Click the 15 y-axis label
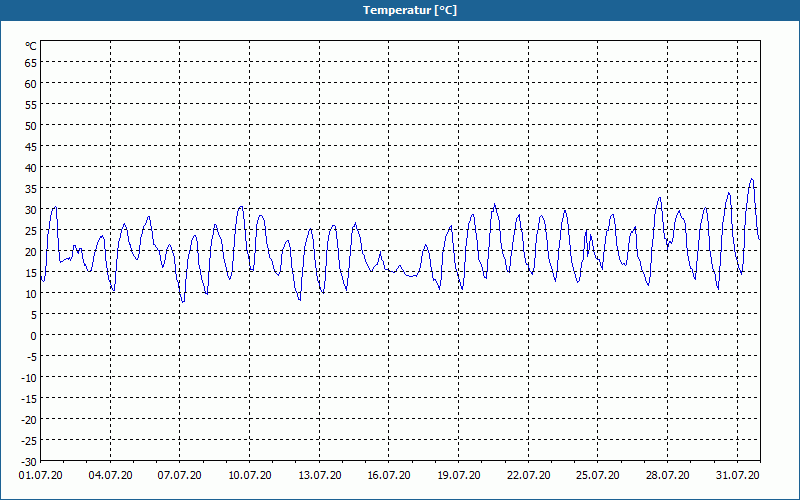This screenshot has height=500, width=800. (31, 273)
